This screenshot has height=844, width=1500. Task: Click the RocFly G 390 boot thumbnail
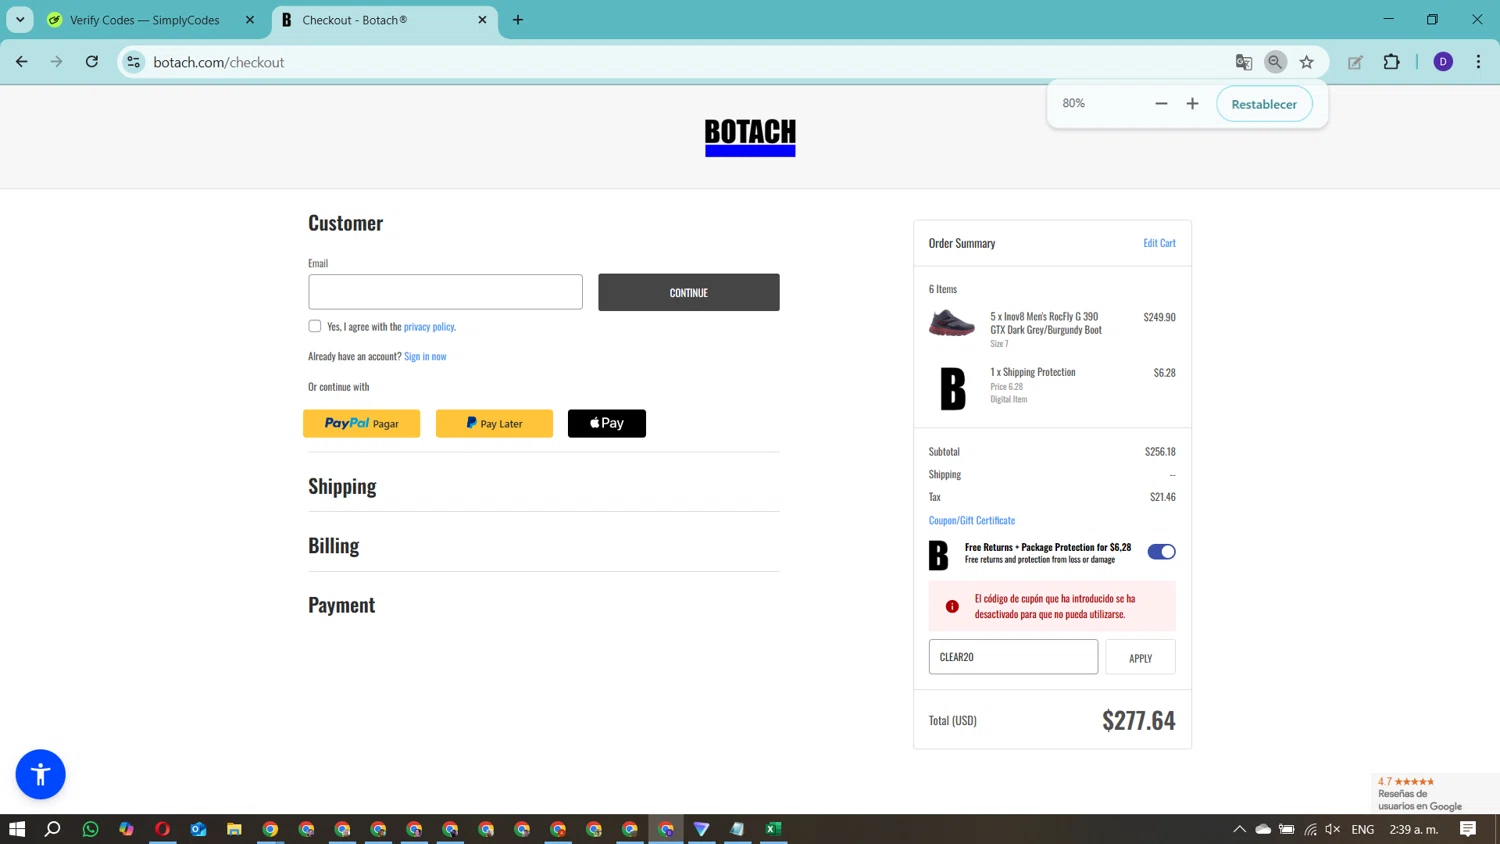click(951, 323)
